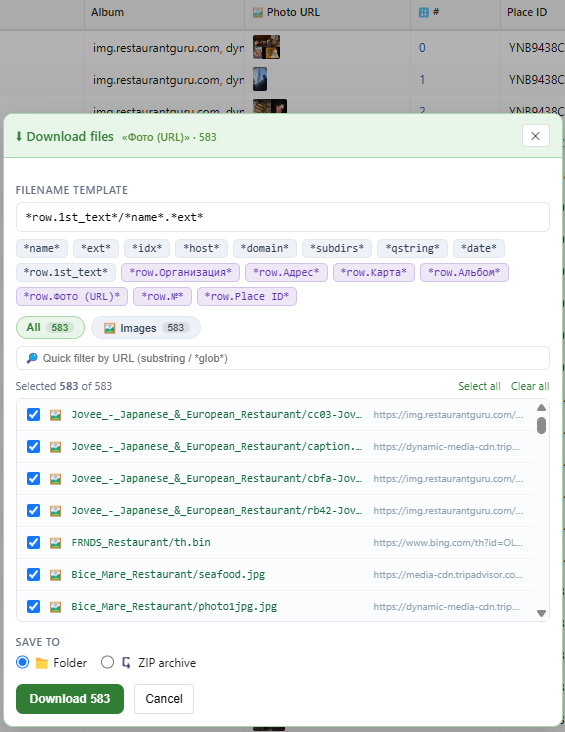The height and width of the screenshot is (732, 565).
Task: Insert the *row.Альбом* token
Action: tap(464, 272)
